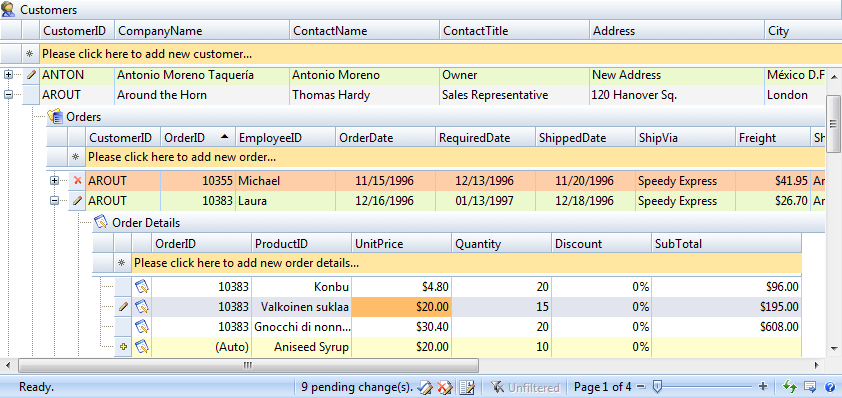842x398 pixels.
Task: Select the $608.00 SubTotal cell
Action: 726,327
